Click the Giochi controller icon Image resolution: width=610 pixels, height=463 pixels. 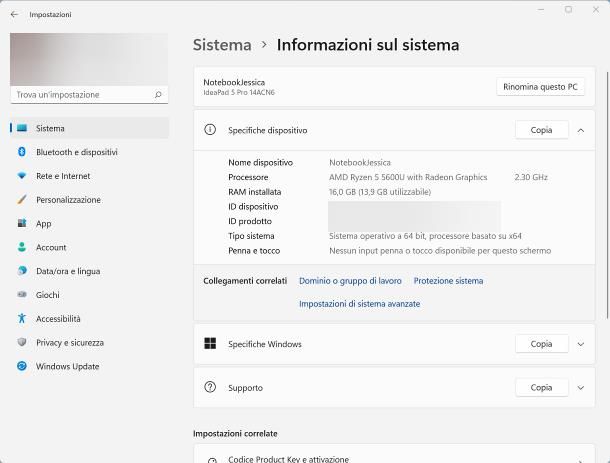click(x=22, y=295)
